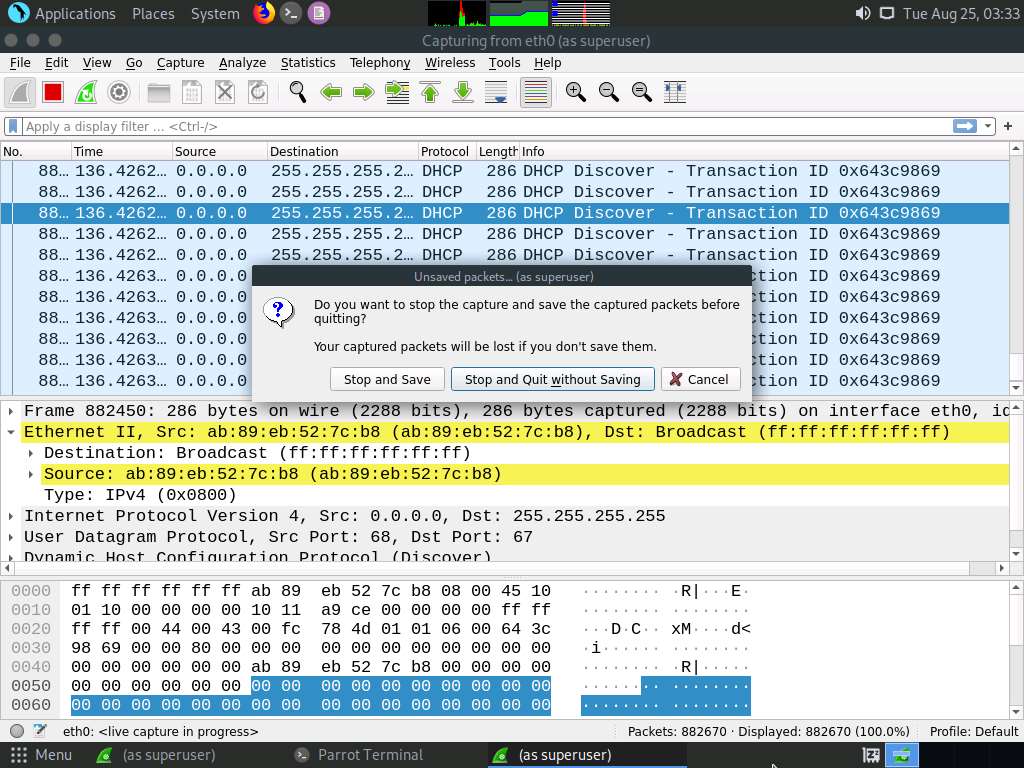Jump to last packet down-arrow icon
The height and width of the screenshot is (768, 1024).
click(x=463, y=92)
